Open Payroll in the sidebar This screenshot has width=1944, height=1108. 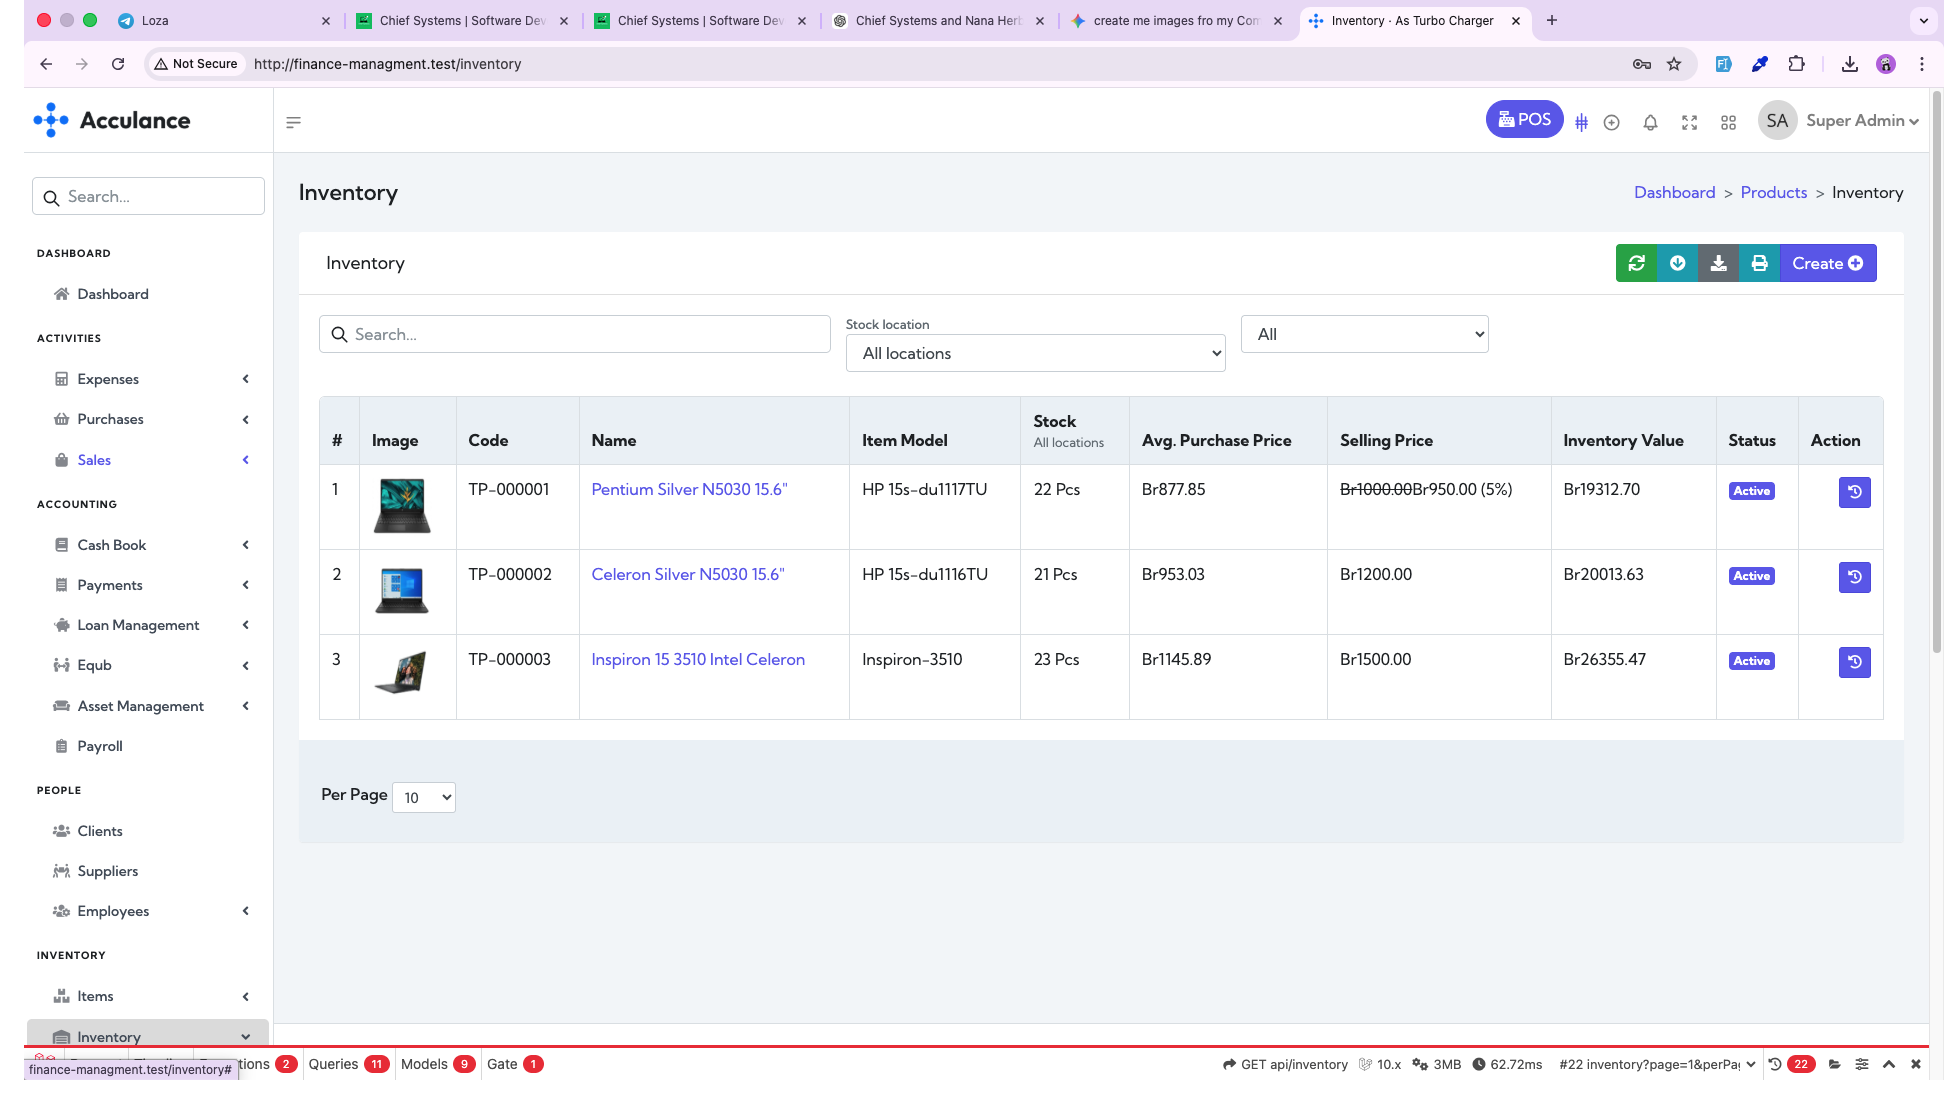tap(100, 746)
